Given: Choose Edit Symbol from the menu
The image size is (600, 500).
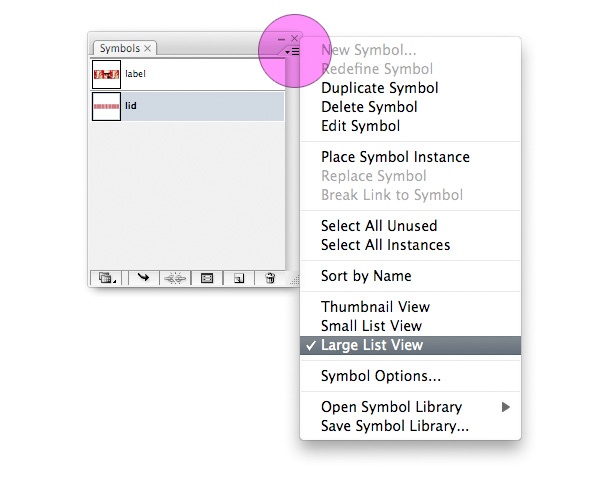Looking at the screenshot, I should tap(360, 126).
